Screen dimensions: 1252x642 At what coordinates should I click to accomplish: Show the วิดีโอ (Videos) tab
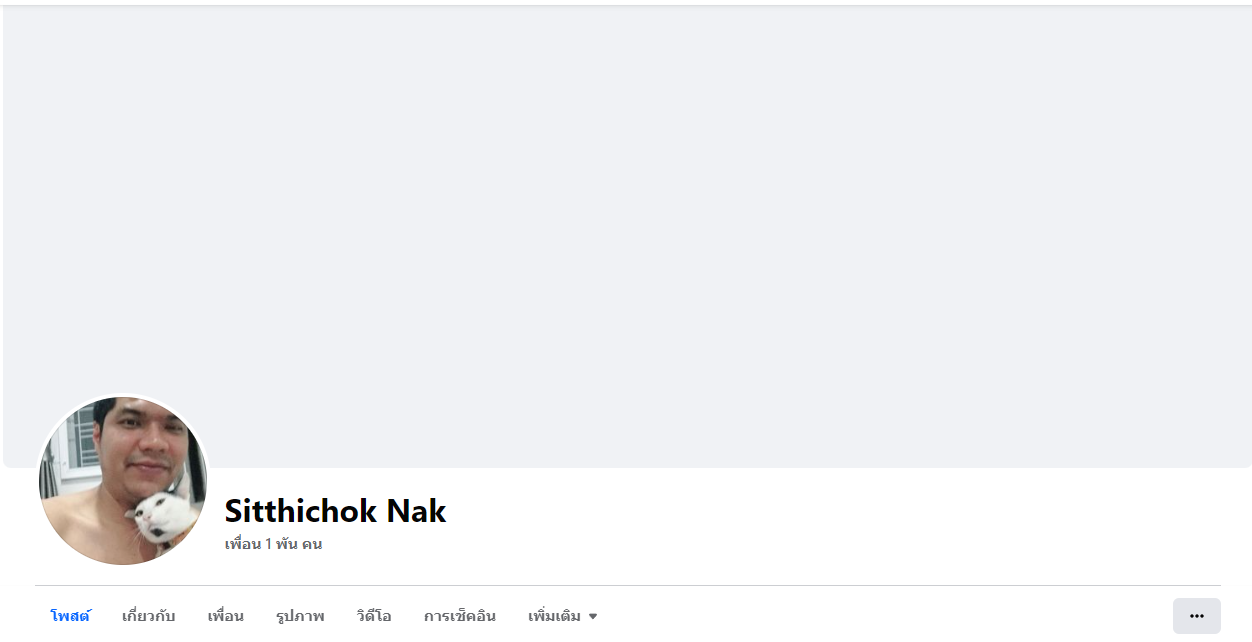[x=374, y=616]
